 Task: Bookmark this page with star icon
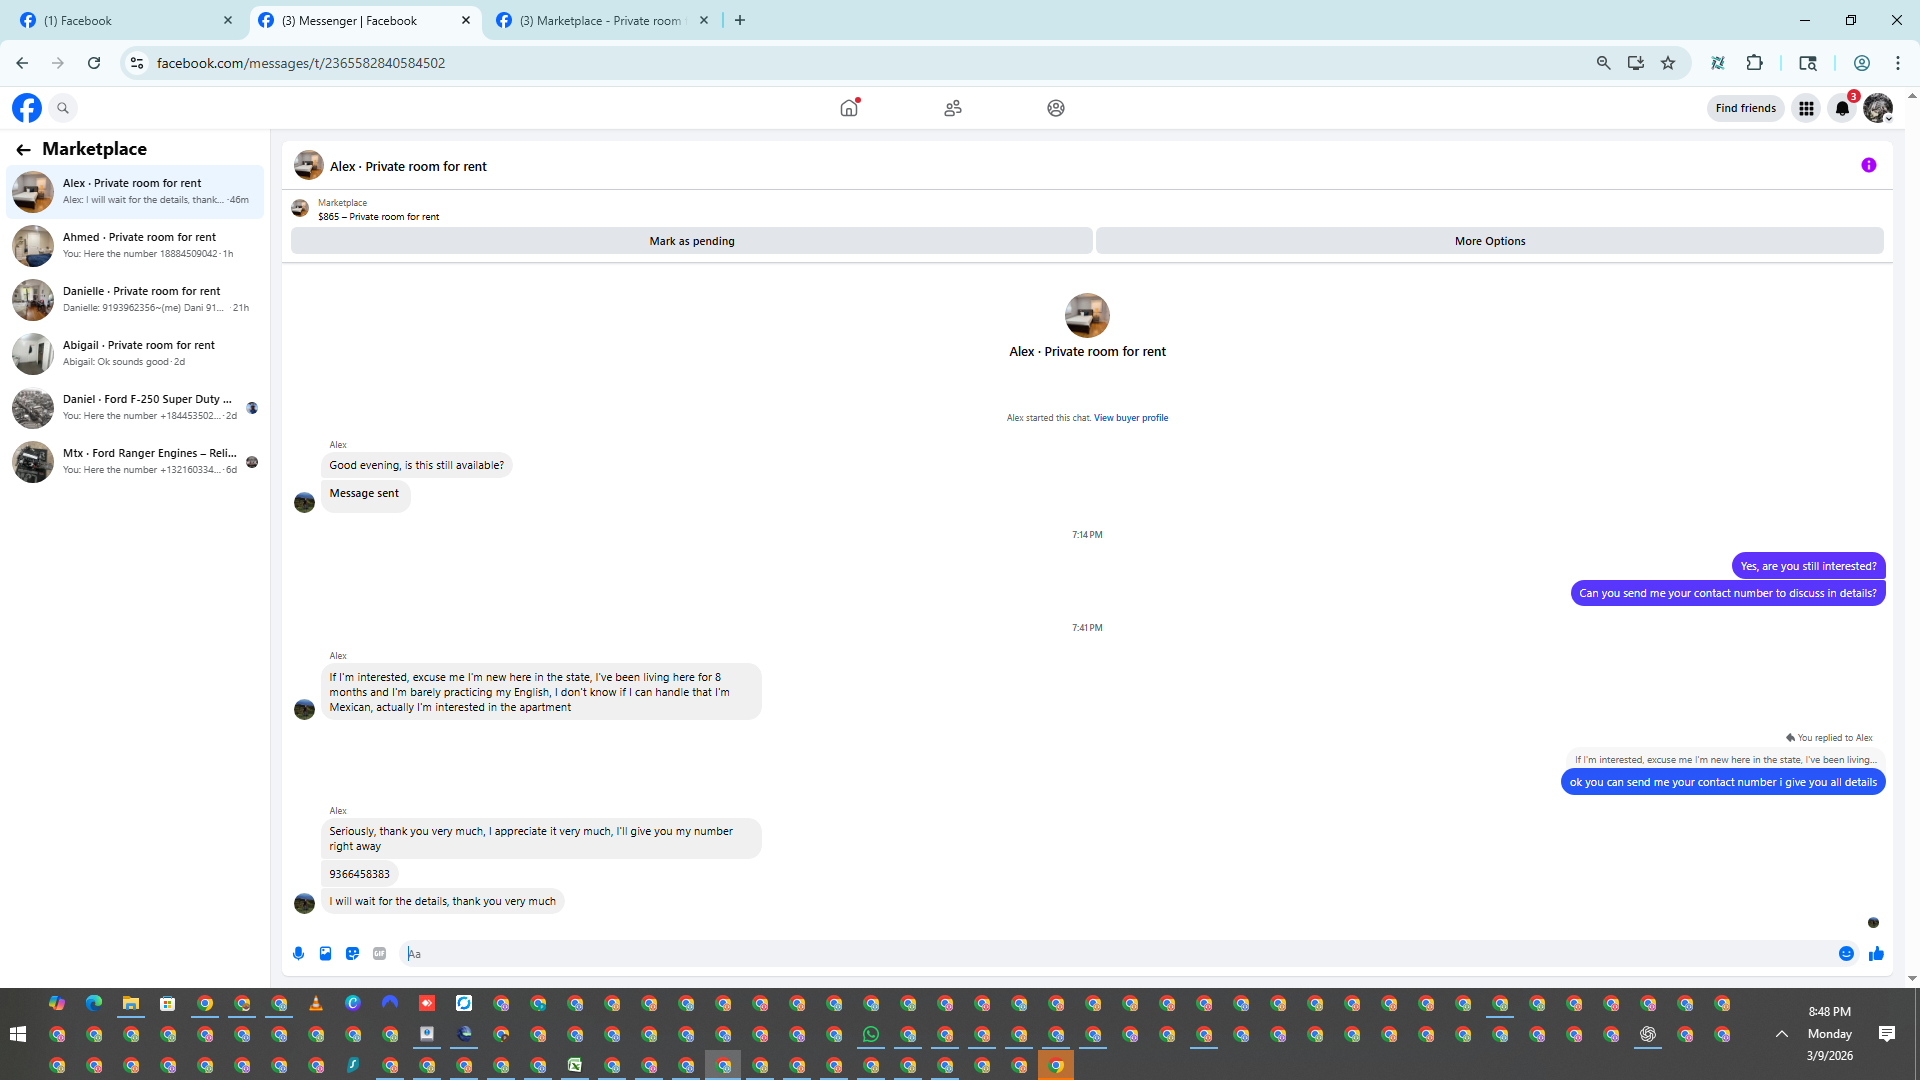coord(1668,63)
